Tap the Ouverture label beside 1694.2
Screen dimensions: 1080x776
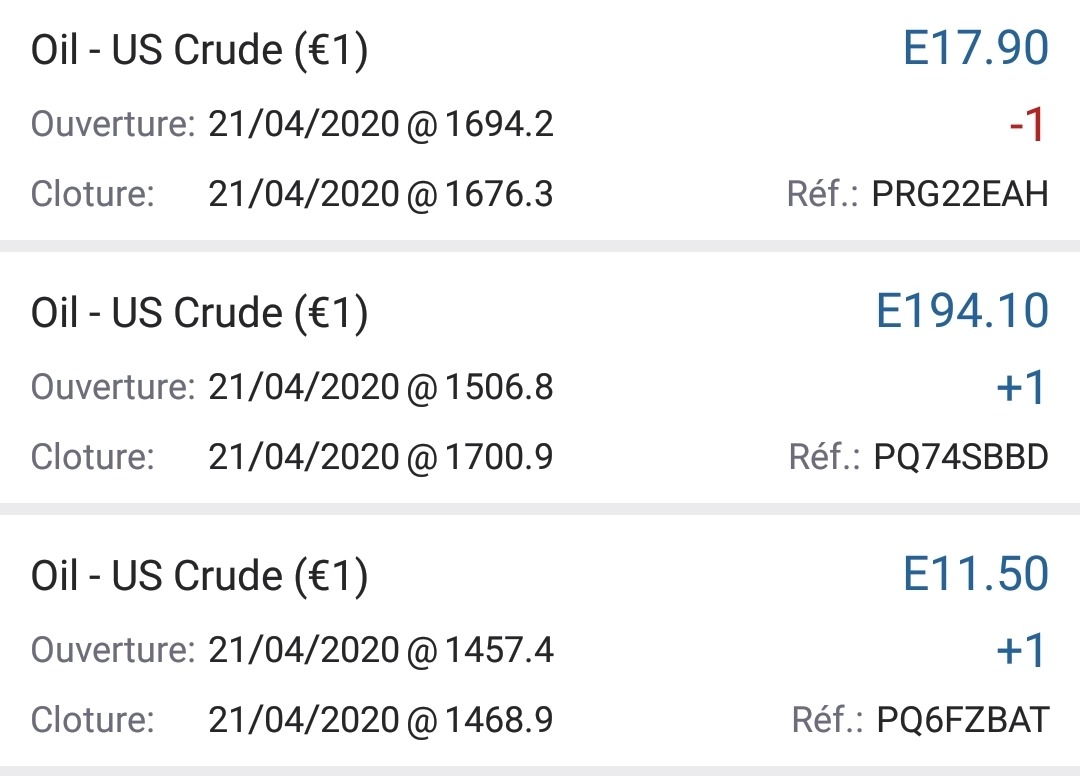[x=113, y=125]
